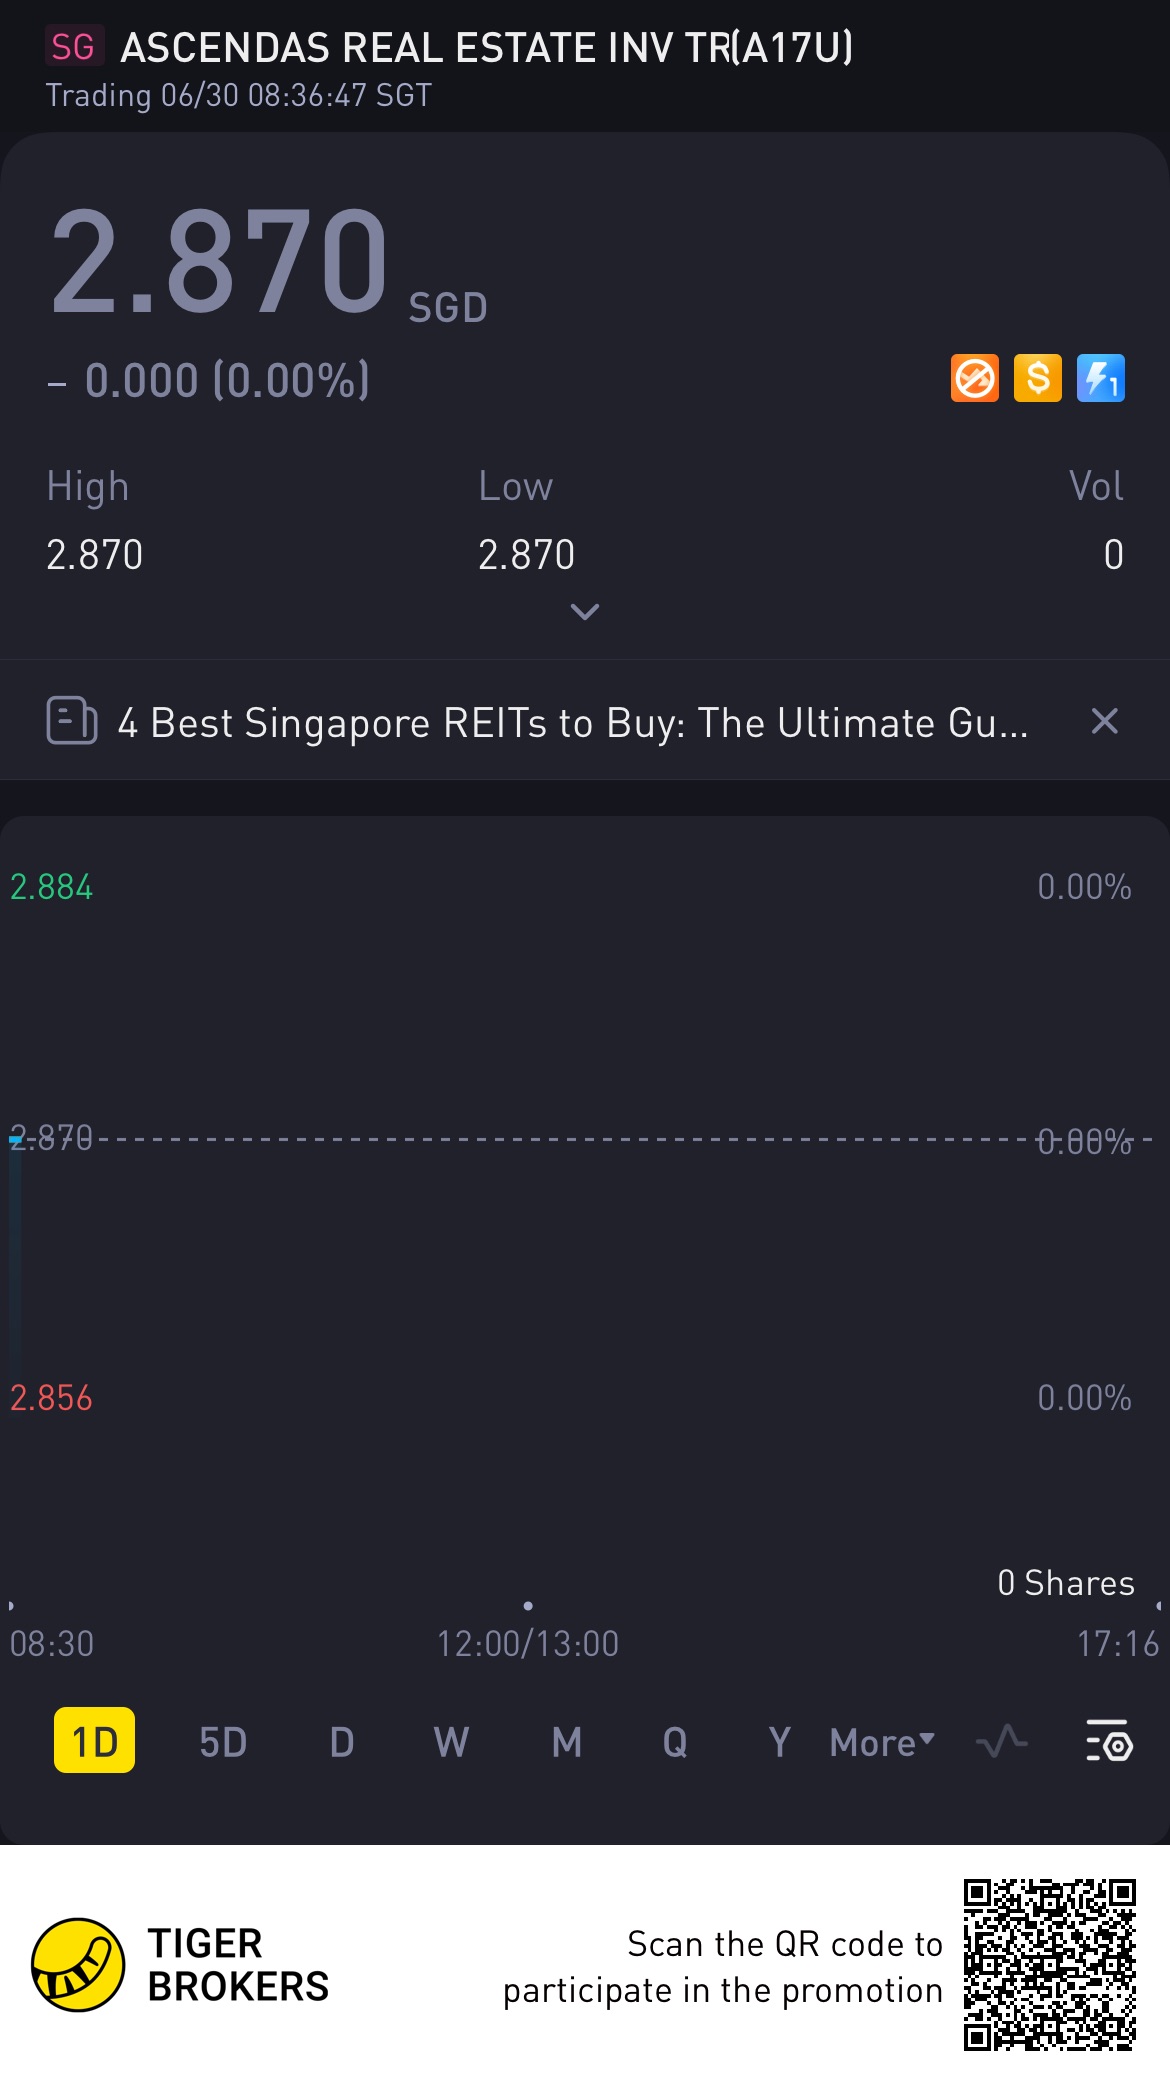Switch to 5D chart period
Viewport: 1170px width, 2085px height.
click(223, 1742)
